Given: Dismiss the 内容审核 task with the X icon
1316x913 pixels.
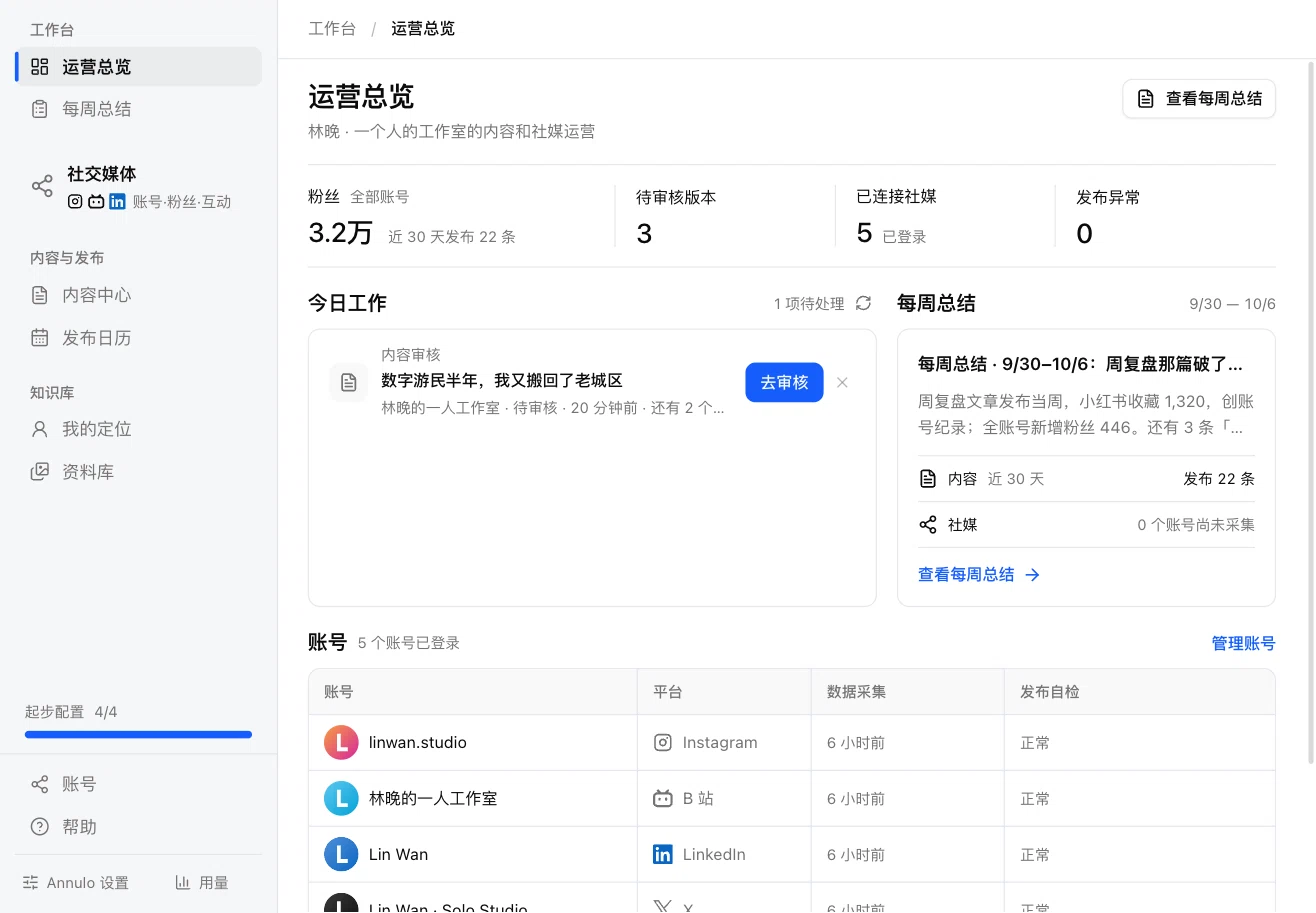Looking at the screenshot, I should (842, 382).
